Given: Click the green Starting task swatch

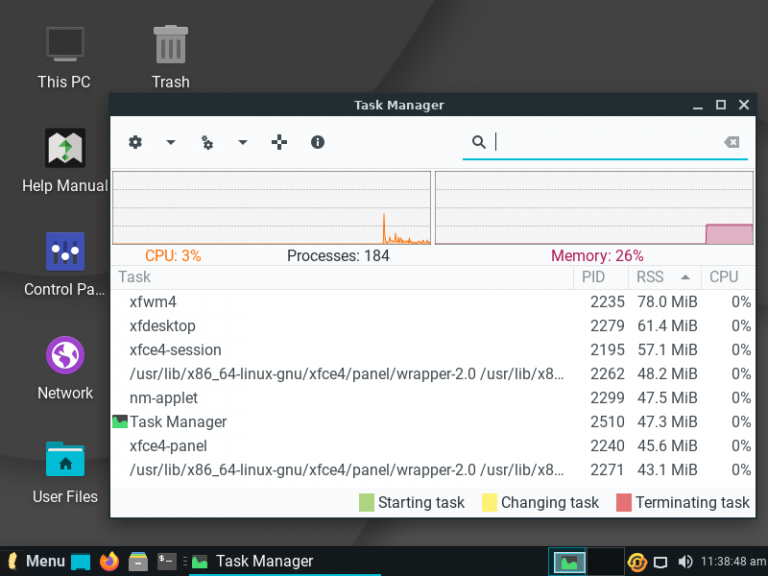Looking at the screenshot, I should coord(366,503).
